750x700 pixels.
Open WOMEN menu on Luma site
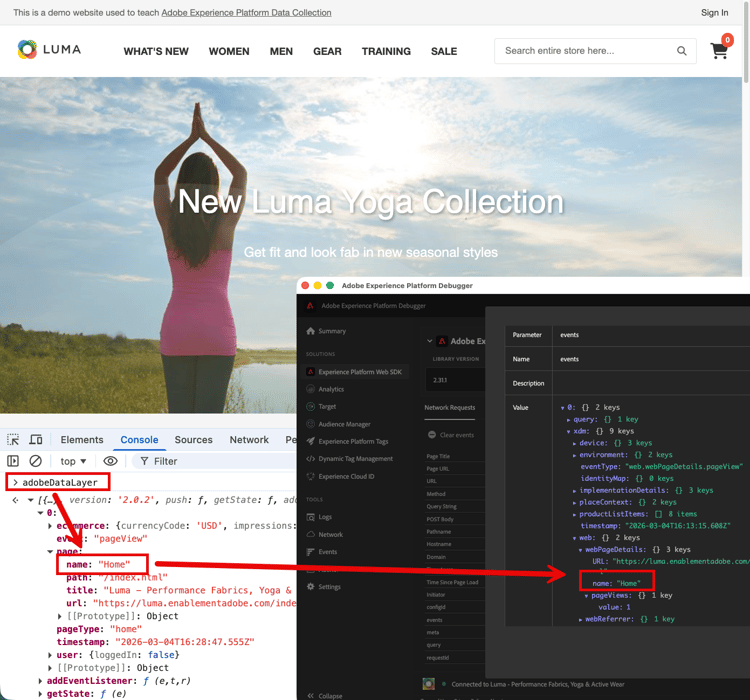[229, 51]
